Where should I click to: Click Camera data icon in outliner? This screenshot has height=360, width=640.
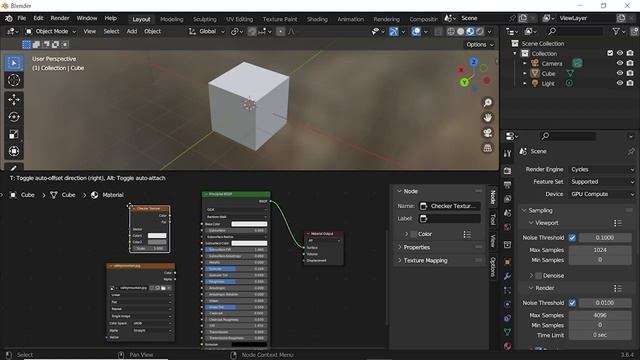tap(577, 63)
